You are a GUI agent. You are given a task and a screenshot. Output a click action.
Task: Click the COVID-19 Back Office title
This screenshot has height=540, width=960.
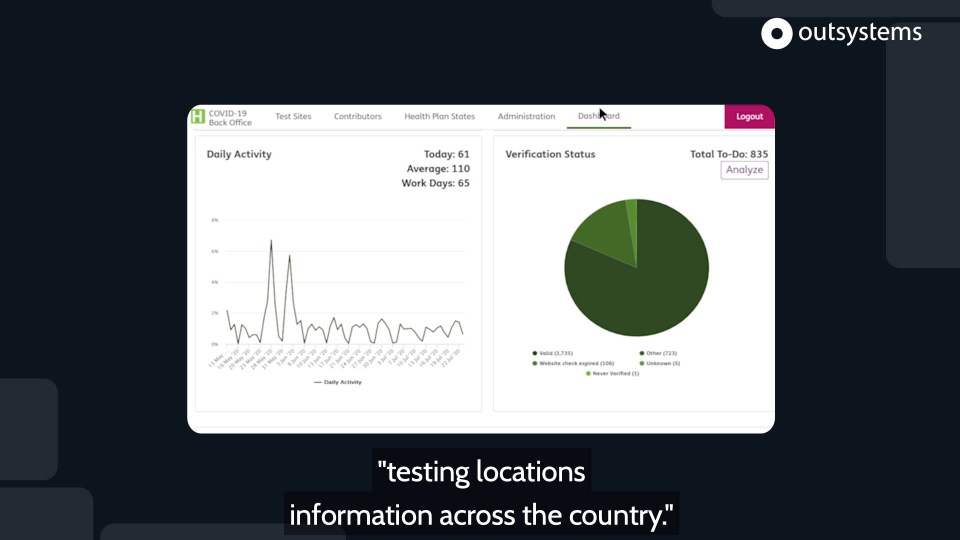point(230,118)
